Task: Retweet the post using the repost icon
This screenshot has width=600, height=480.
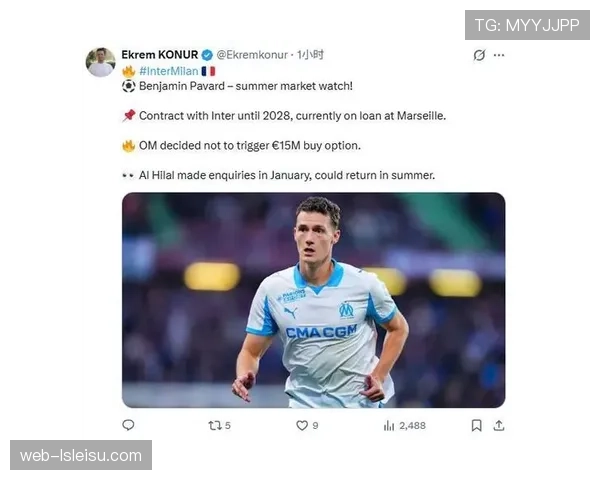Action: point(215,425)
